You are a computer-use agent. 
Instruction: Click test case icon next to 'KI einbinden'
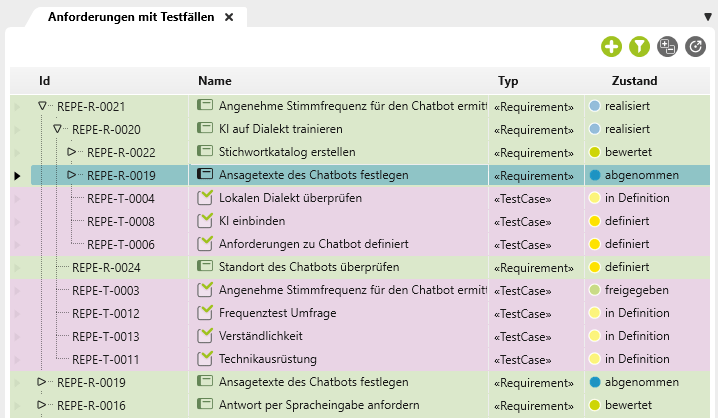(205, 221)
